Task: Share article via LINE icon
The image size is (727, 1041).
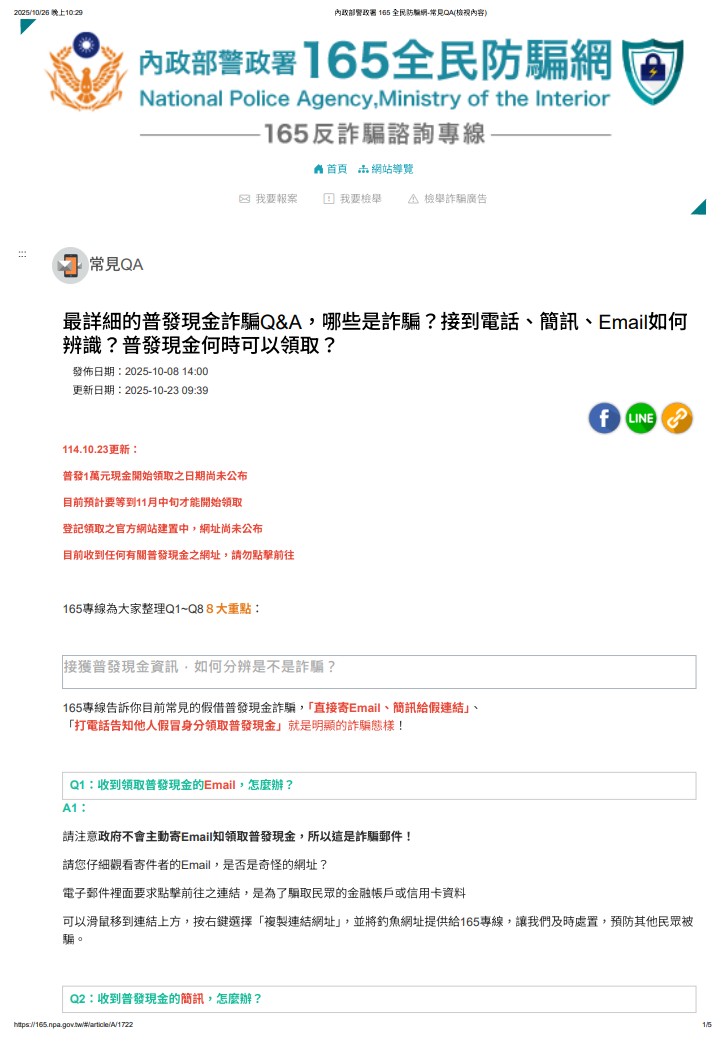Action: point(640,418)
